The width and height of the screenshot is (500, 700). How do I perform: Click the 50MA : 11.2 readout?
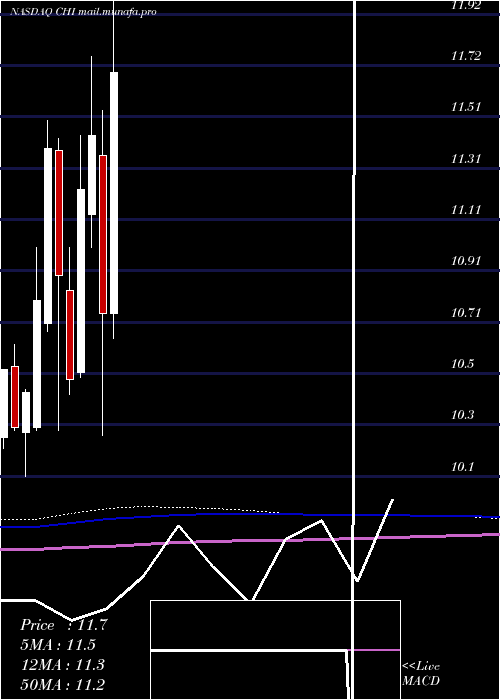coord(63,684)
